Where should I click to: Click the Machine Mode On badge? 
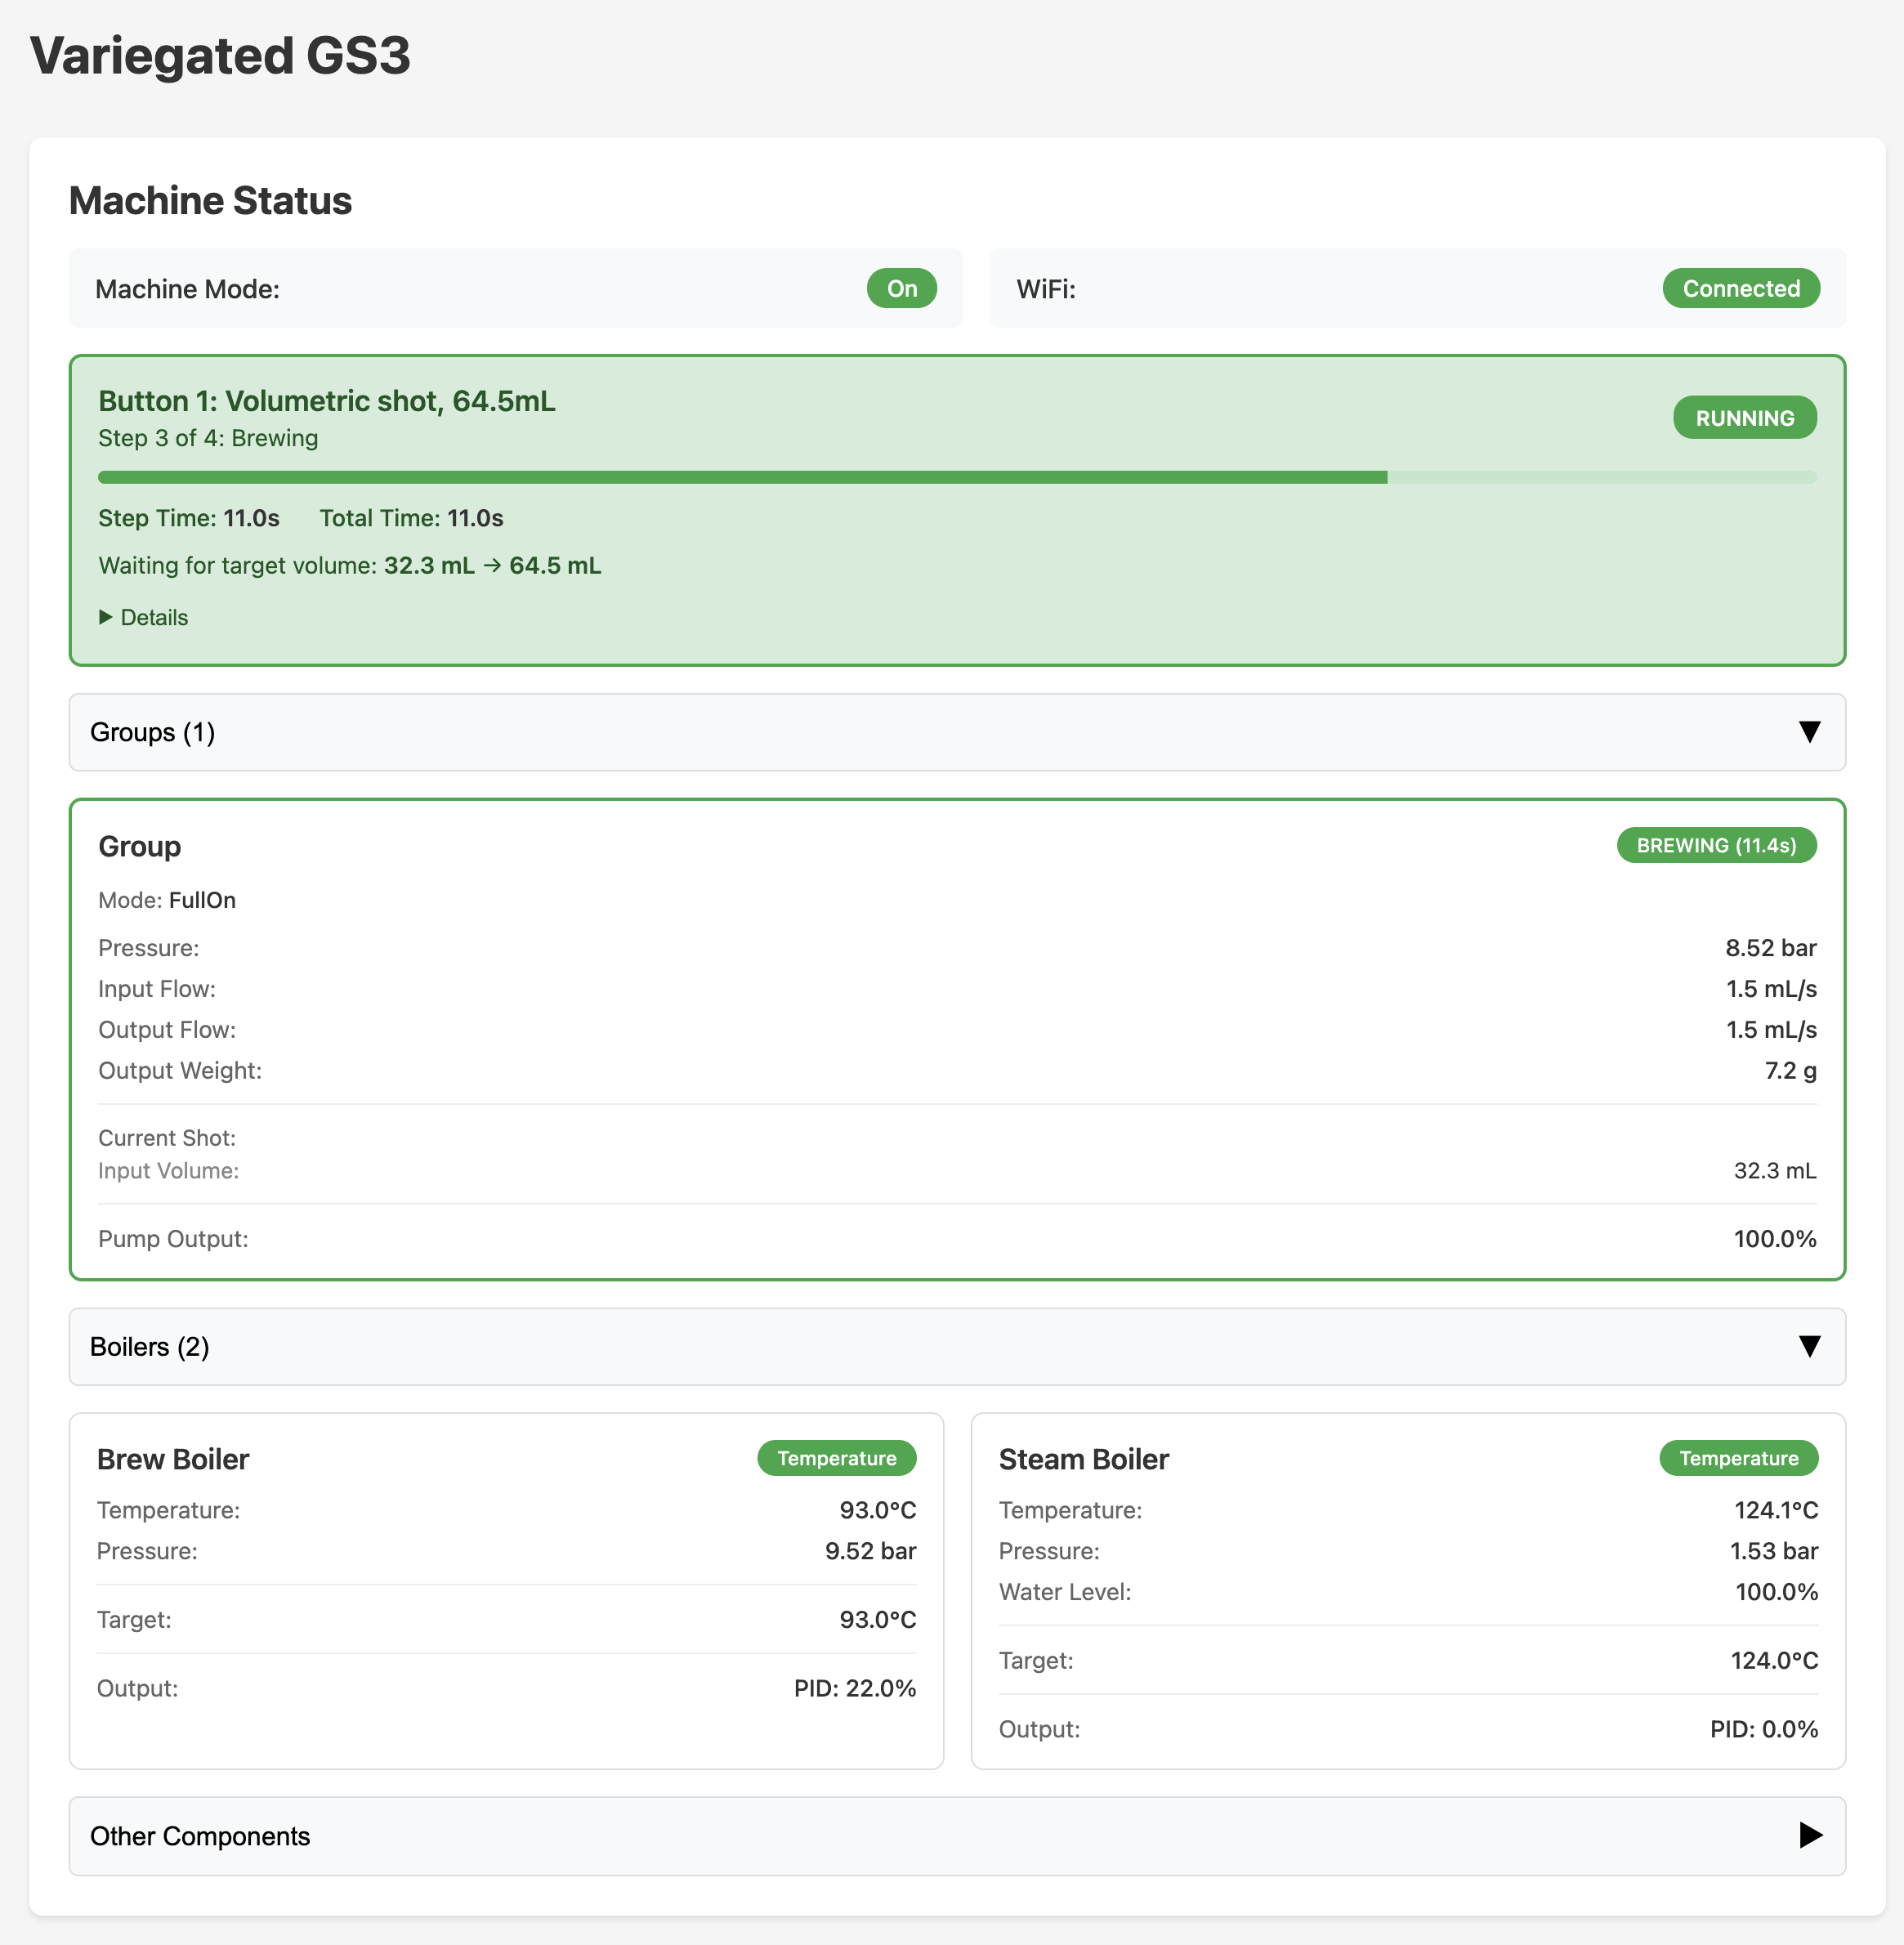click(901, 288)
